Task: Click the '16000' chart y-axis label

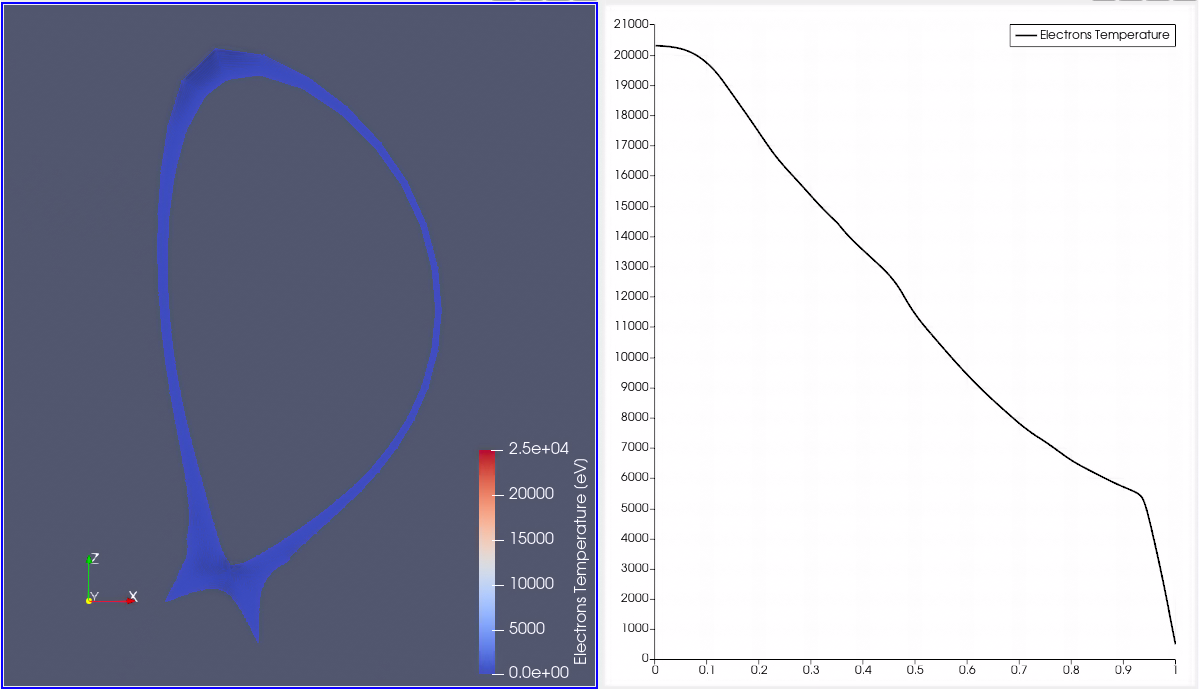Action: pos(631,175)
